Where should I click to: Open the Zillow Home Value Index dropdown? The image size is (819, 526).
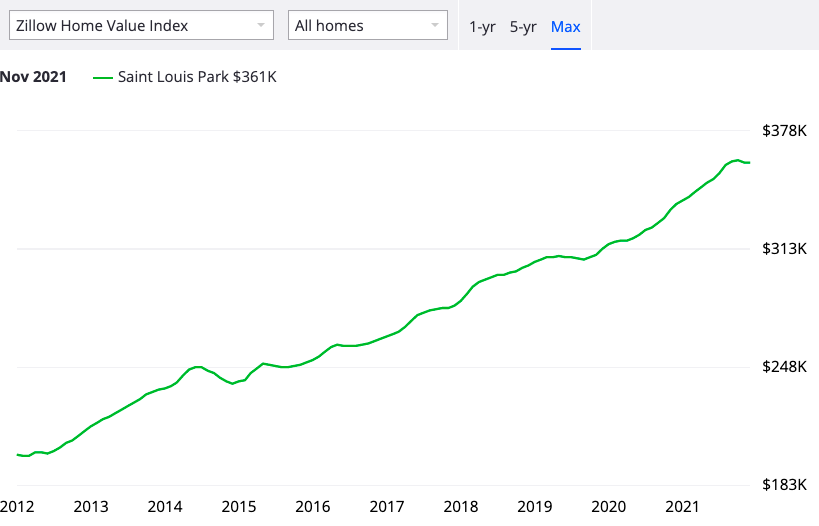[x=141, y=25]
